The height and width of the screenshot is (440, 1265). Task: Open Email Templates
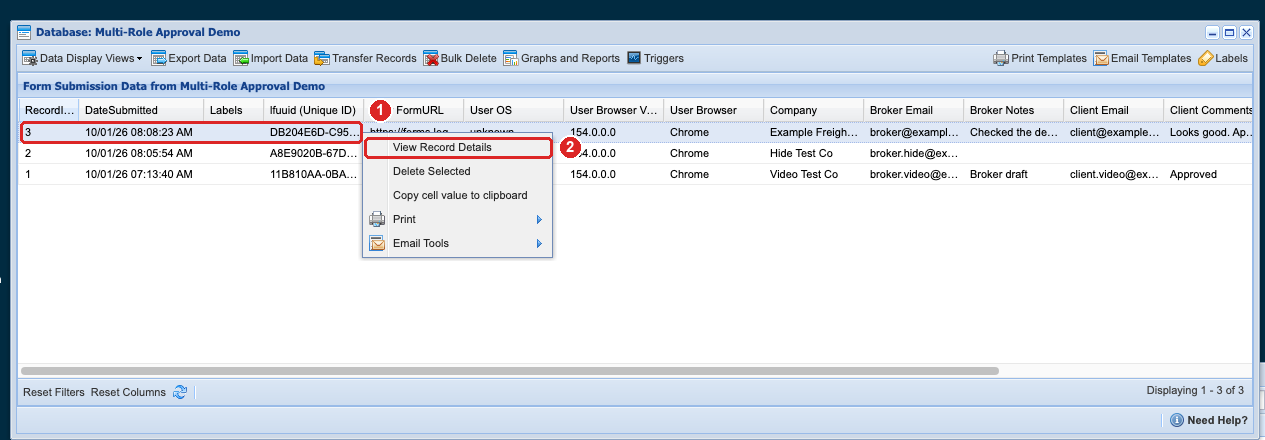tap(1142, 58)
